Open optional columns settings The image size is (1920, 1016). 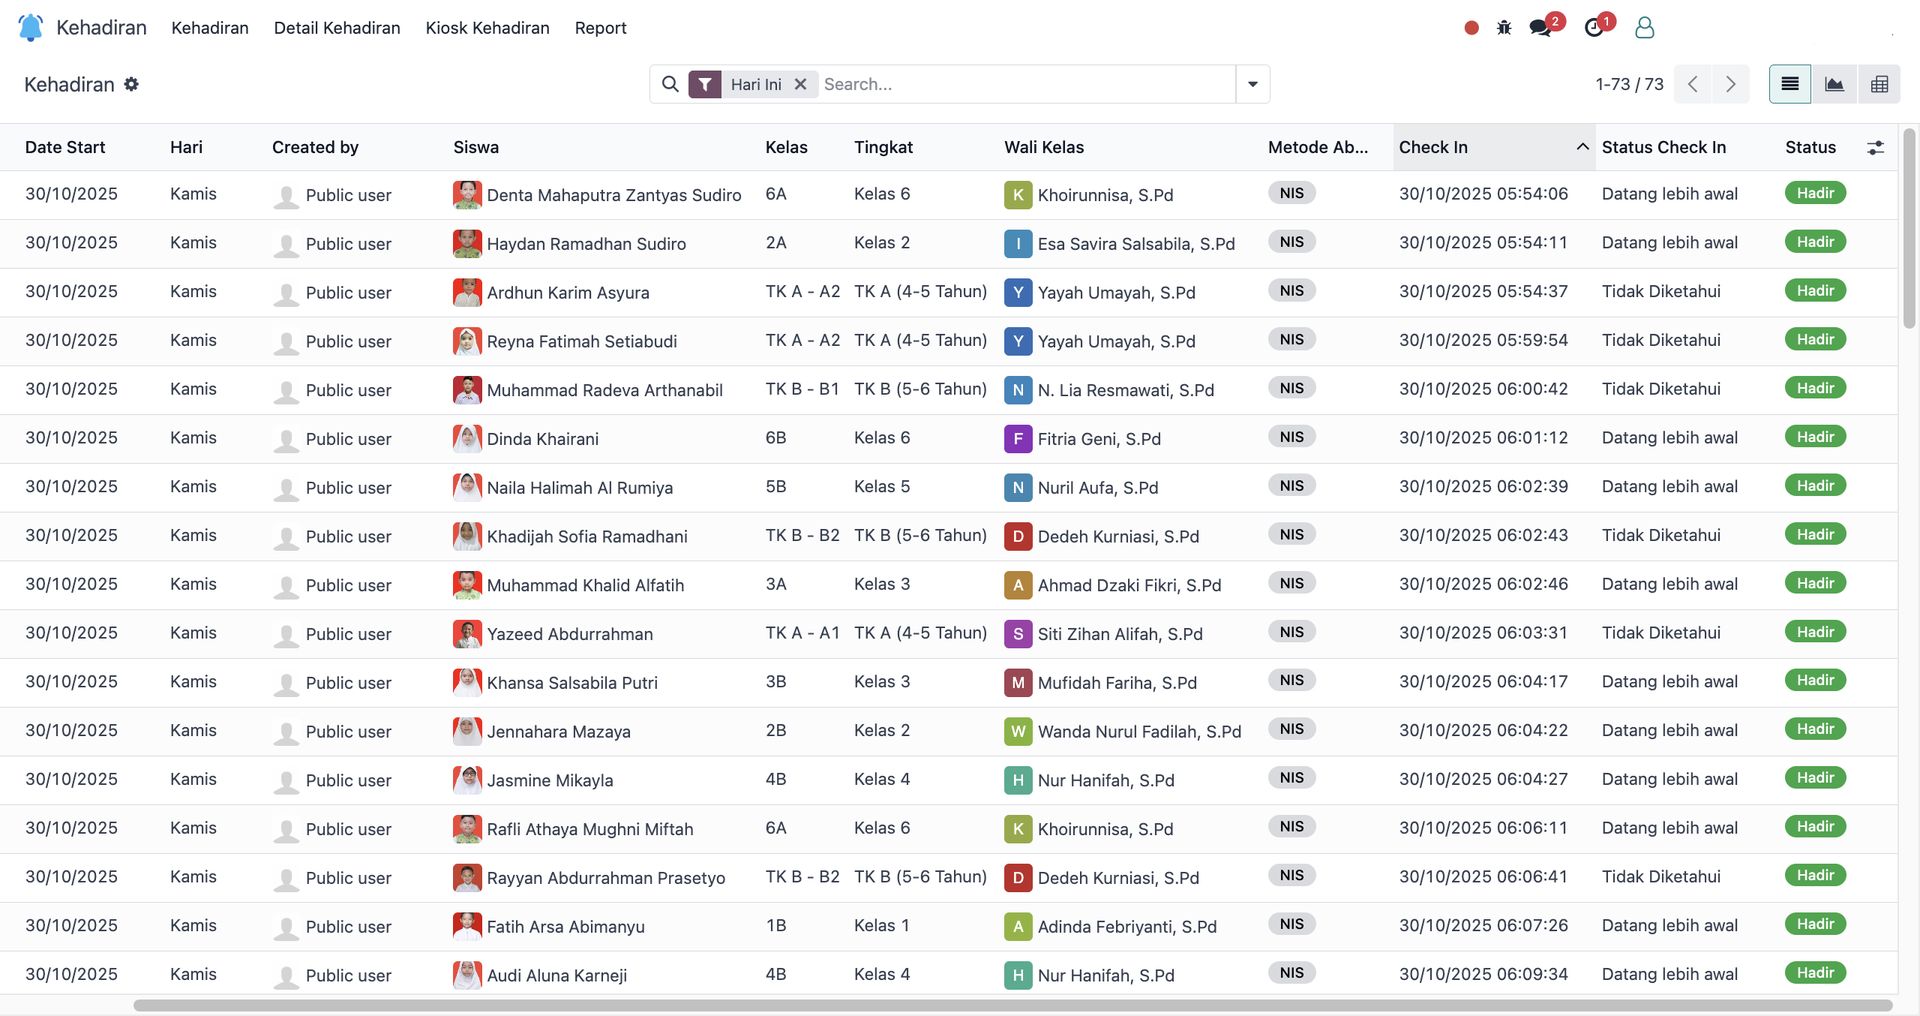pos(1875,148)
